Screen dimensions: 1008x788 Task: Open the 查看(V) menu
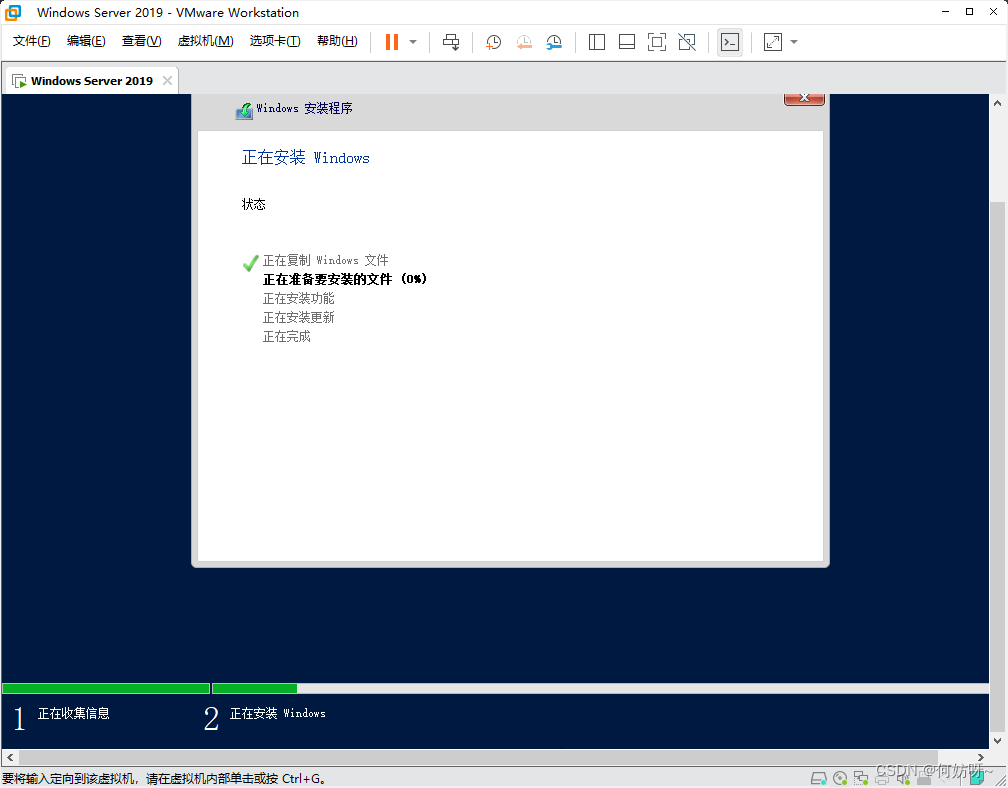pos(141,41)
